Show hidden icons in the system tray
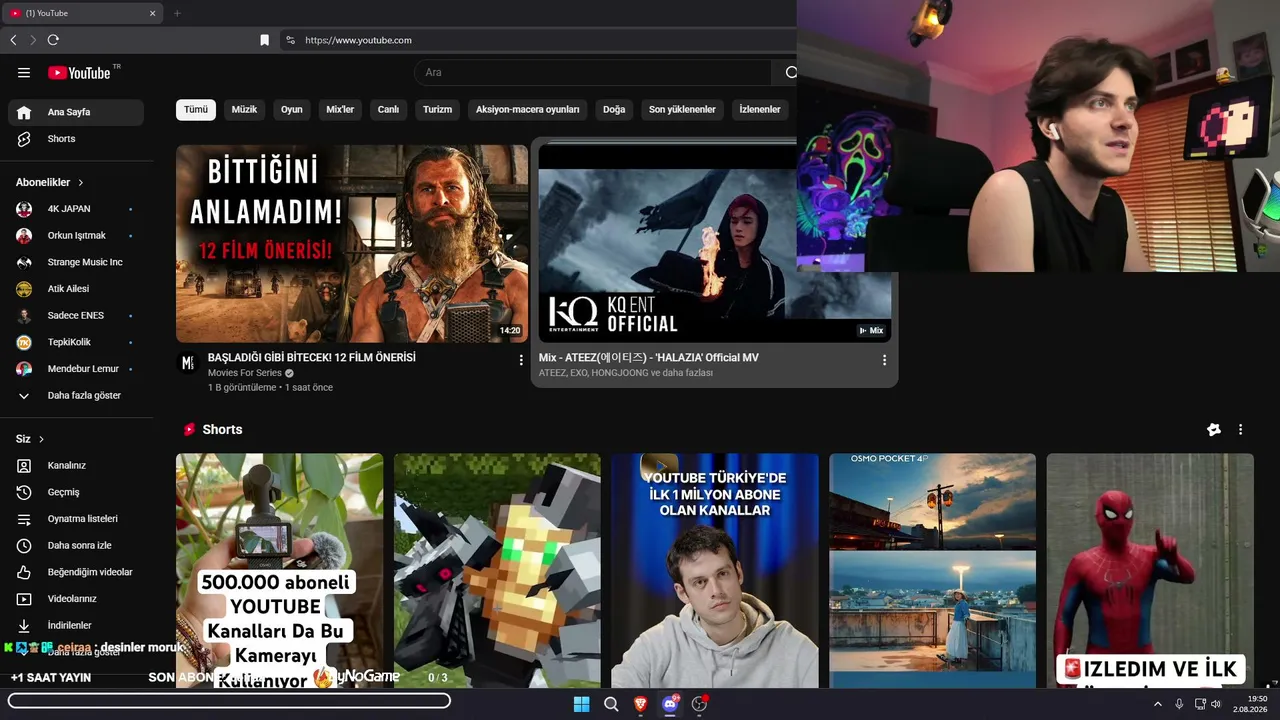Viewport: 1280px width, 720px height. tap(1158, 704)
